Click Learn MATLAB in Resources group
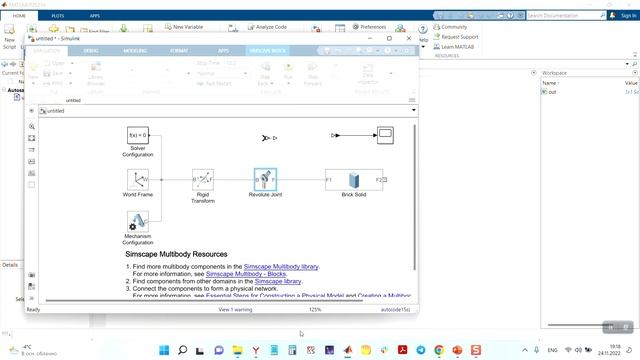This screenshot has width=640, height=360. click(x=453, y=47)
